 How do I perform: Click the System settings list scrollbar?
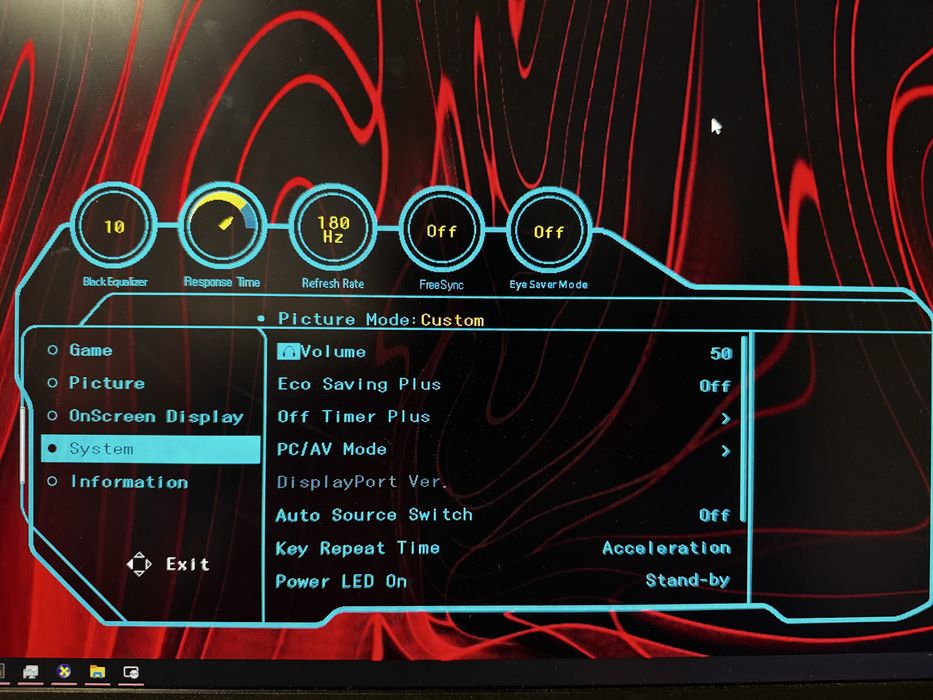click(744, 430)
